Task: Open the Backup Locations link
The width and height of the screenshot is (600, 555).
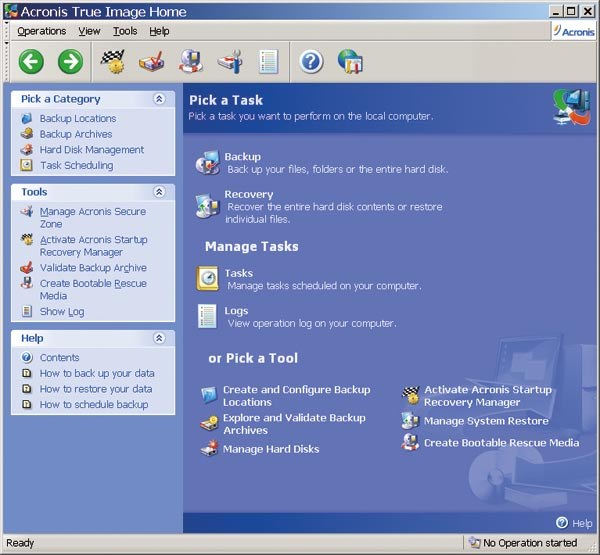Action: coord(78,118)
